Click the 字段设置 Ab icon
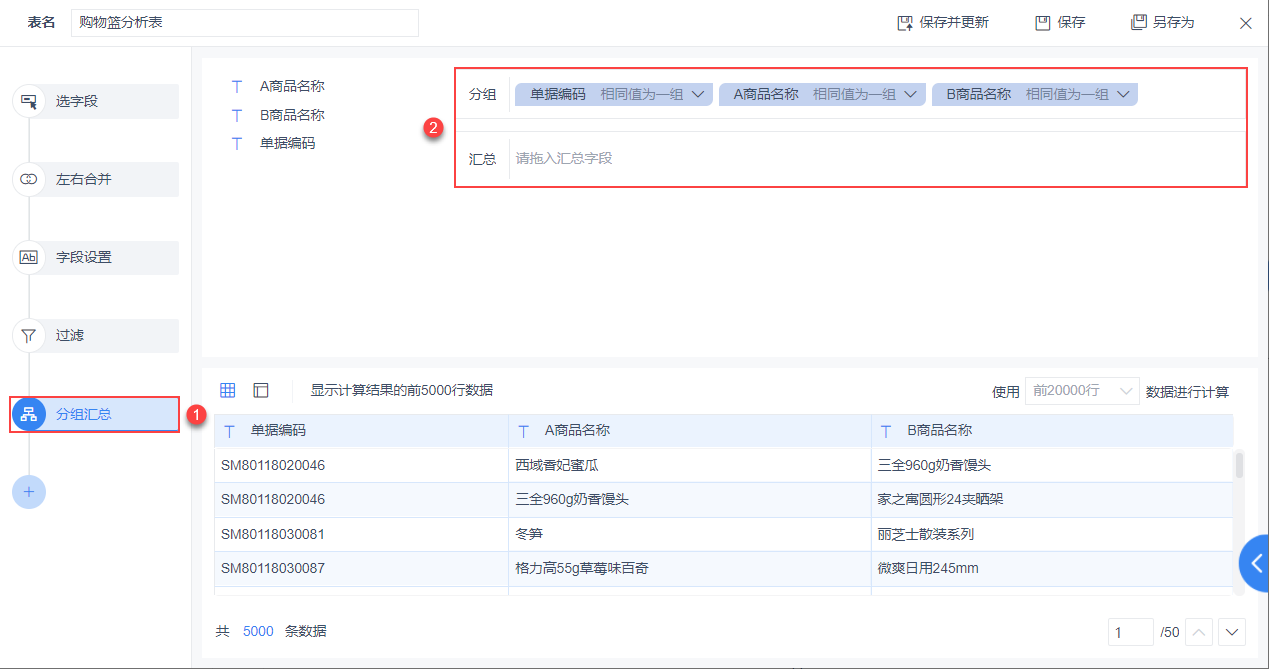The image size is (1269, 669). click(29, 257)
